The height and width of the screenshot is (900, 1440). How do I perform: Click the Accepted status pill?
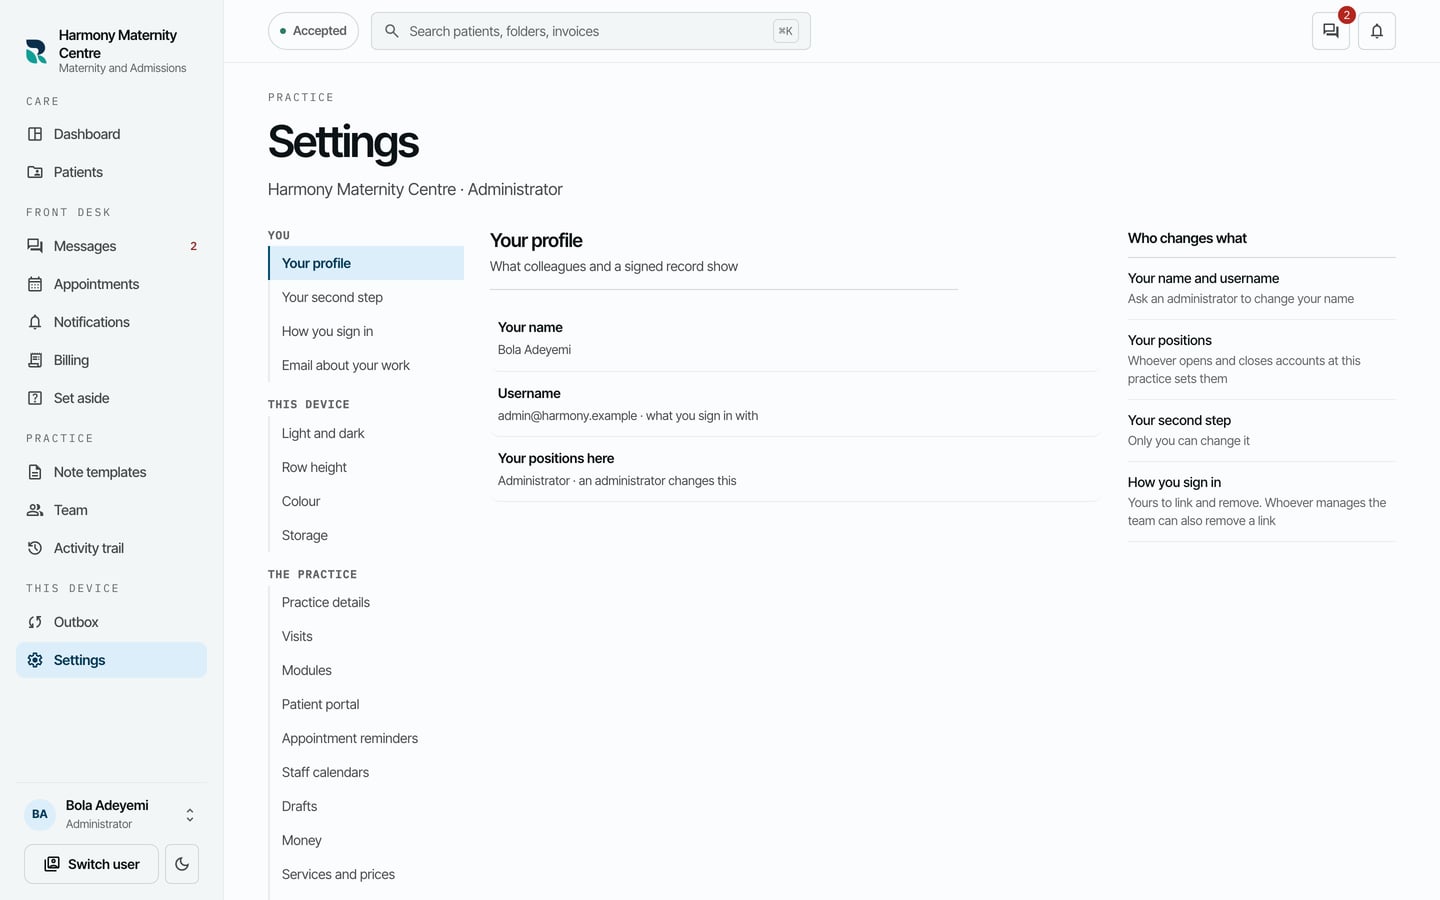coord(313,31)
